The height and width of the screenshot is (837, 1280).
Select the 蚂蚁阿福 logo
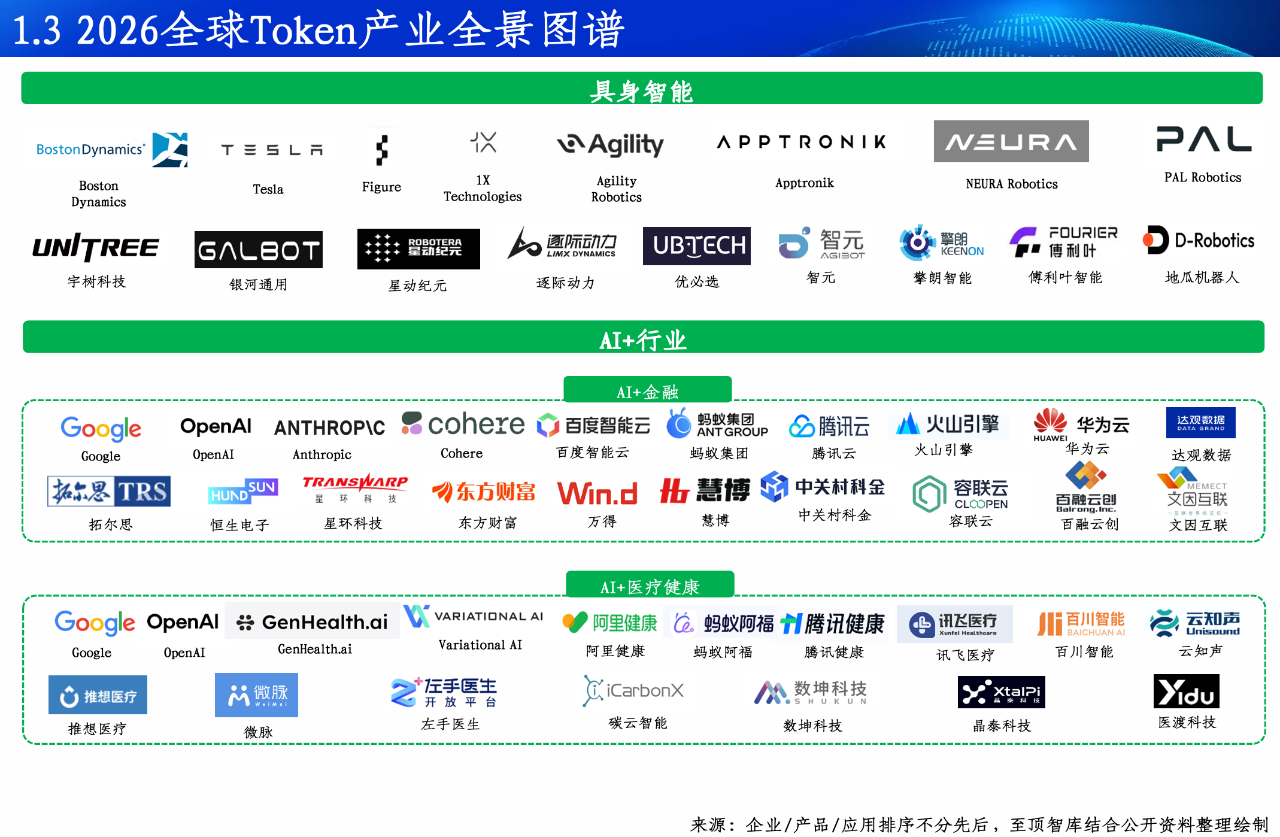724,624
